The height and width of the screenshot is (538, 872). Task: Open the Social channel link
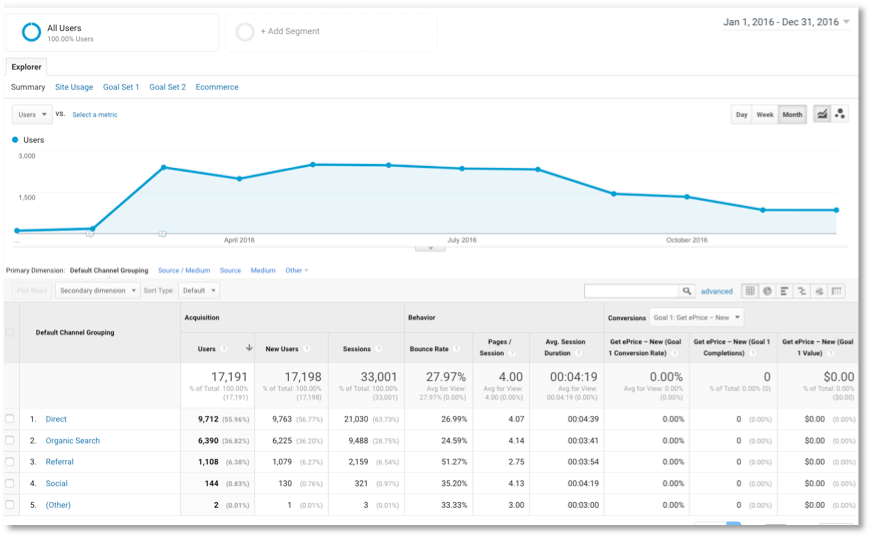click(57, 483)
